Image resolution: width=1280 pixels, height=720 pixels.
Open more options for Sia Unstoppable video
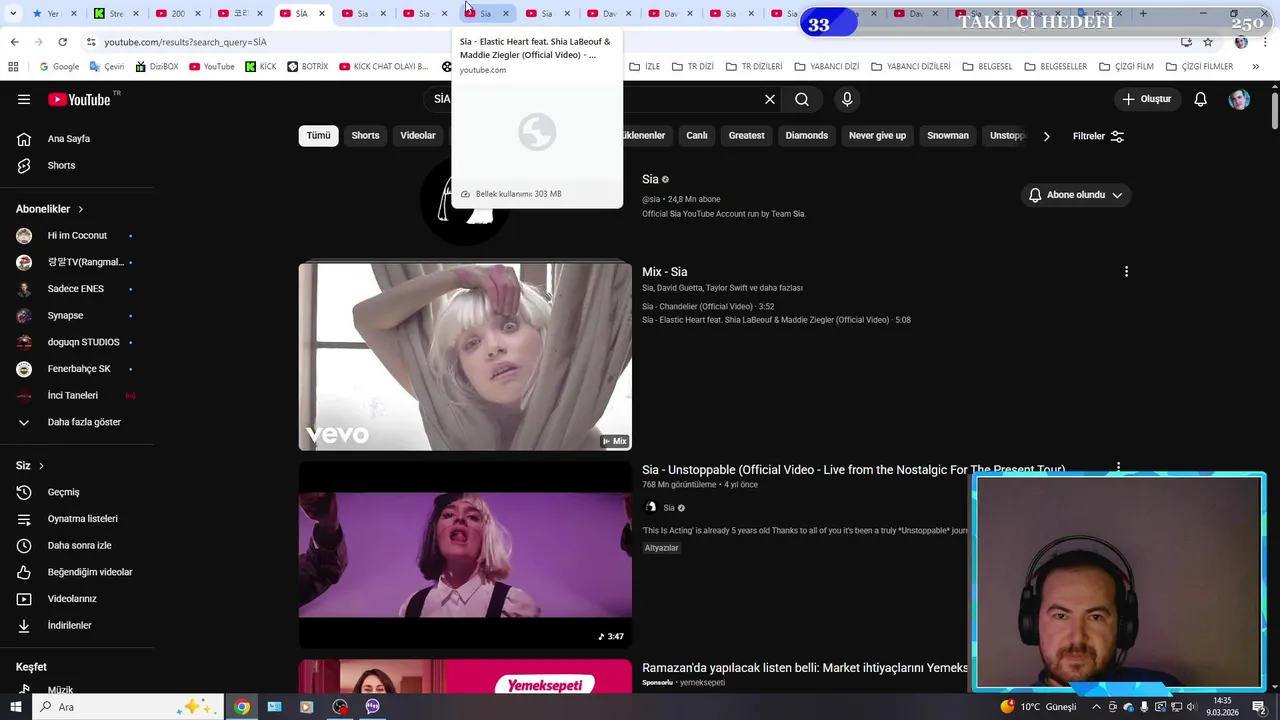tap(1118, 467)
